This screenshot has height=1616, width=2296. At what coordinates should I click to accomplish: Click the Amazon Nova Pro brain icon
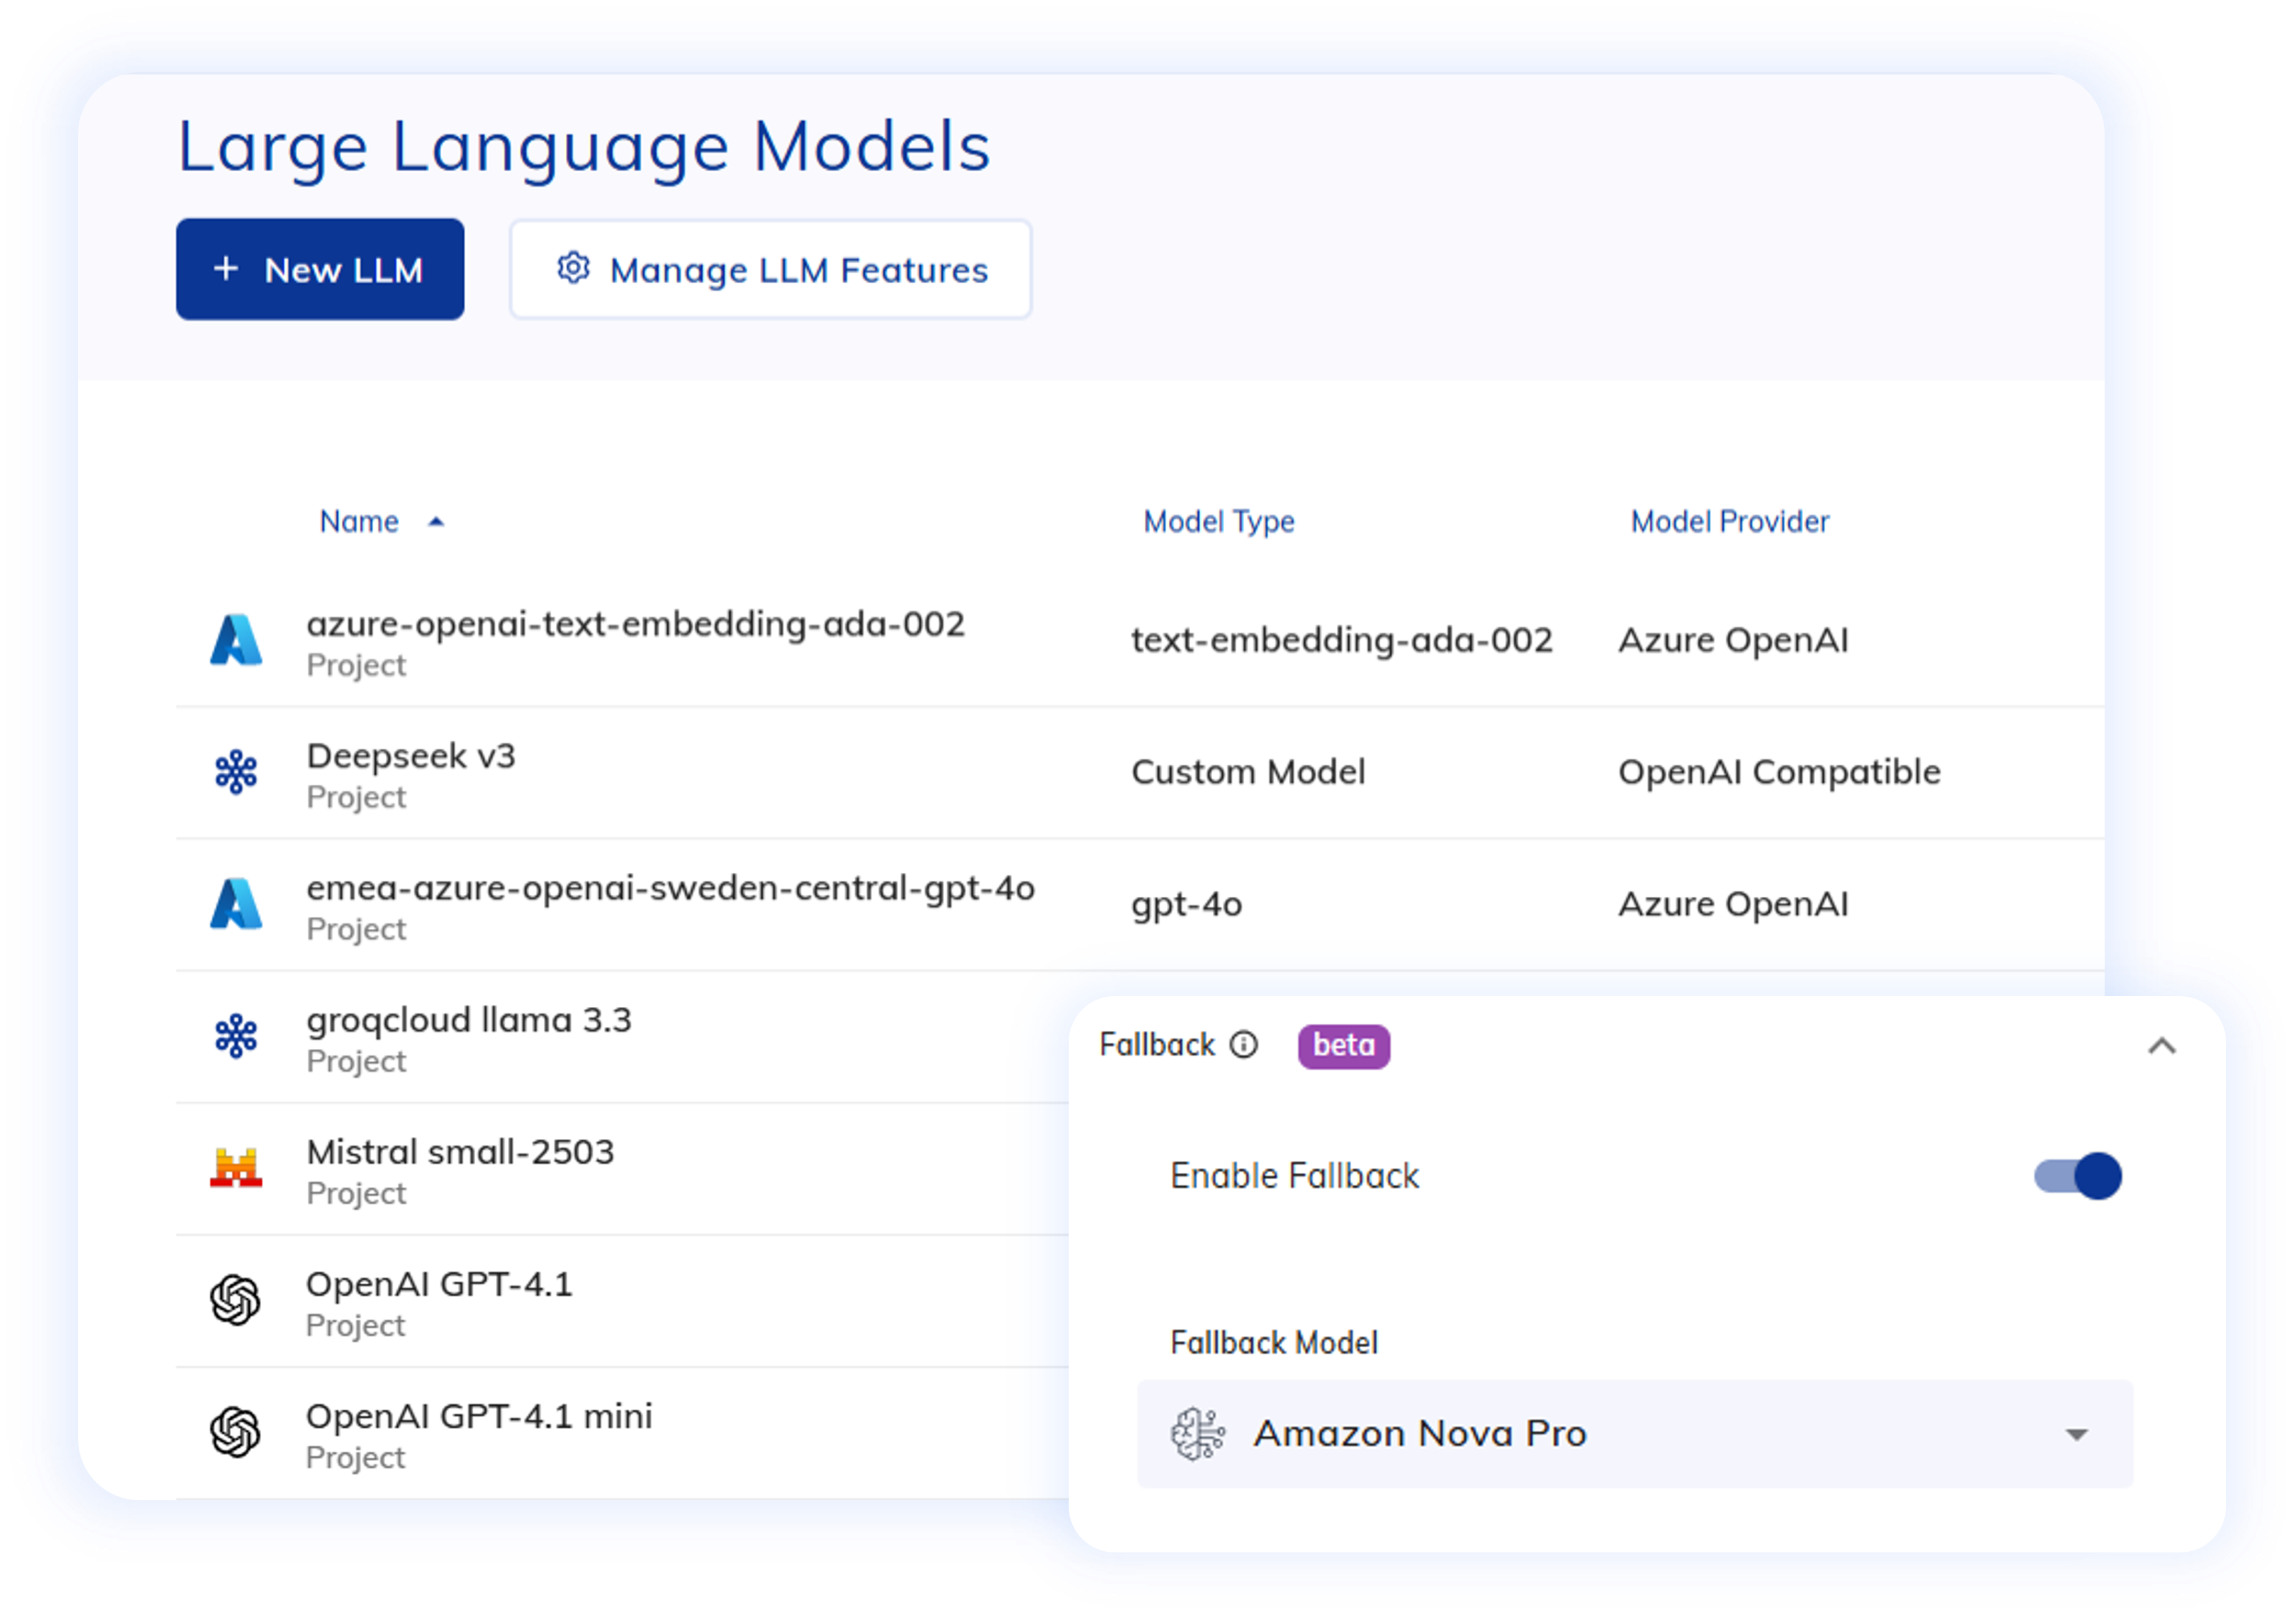[1198, 1434]
